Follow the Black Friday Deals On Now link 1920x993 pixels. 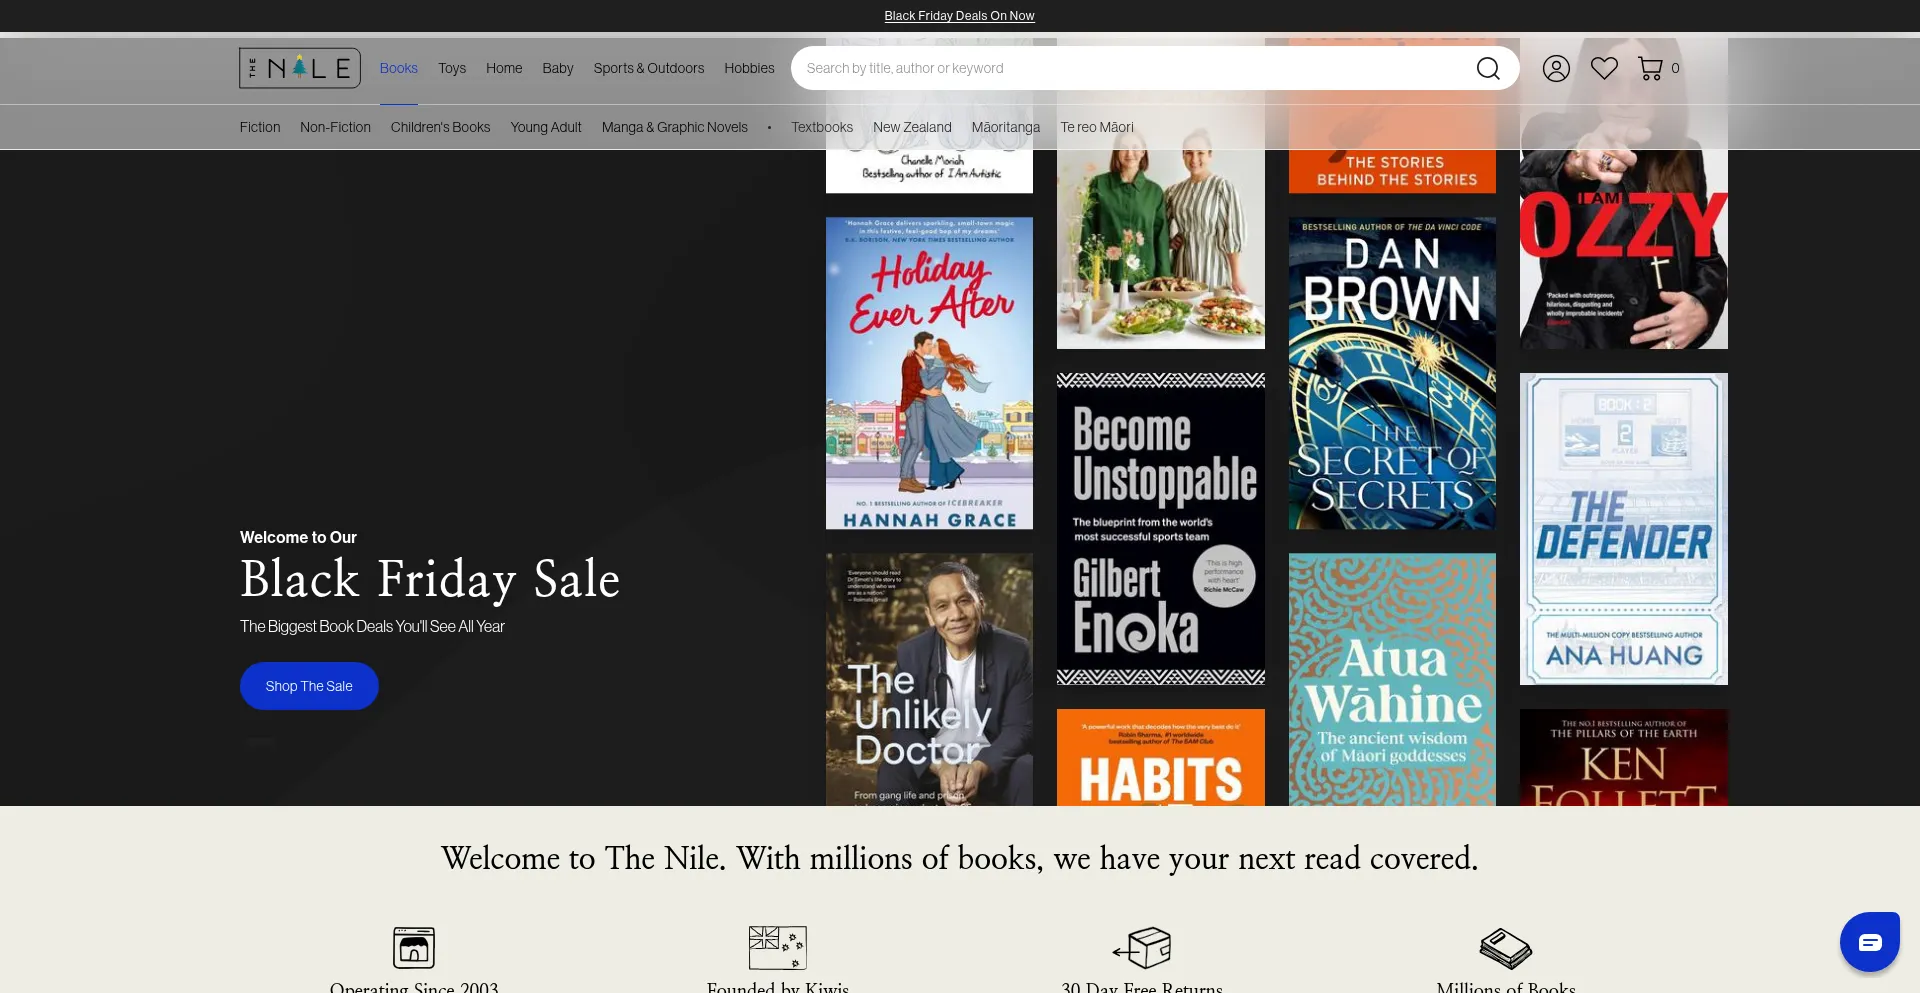point(959,16)
